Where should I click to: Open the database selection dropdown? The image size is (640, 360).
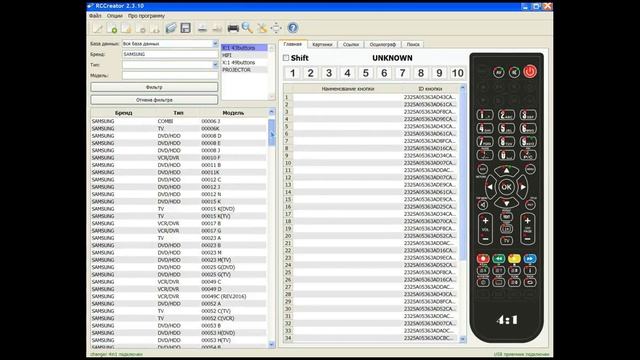(215, 43)
